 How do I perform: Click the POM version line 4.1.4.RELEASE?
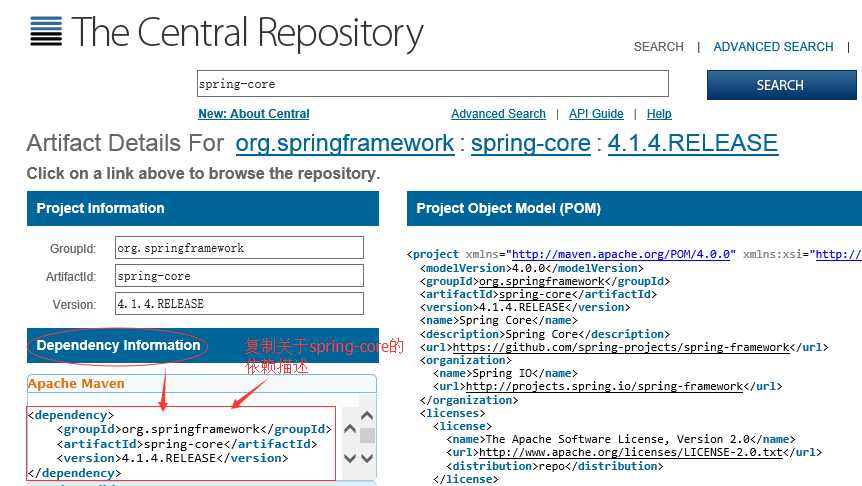[525, 307]
